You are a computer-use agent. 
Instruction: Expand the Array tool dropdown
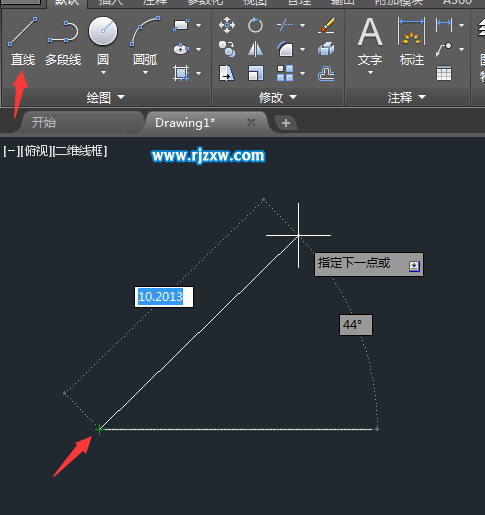click(302, 73)
